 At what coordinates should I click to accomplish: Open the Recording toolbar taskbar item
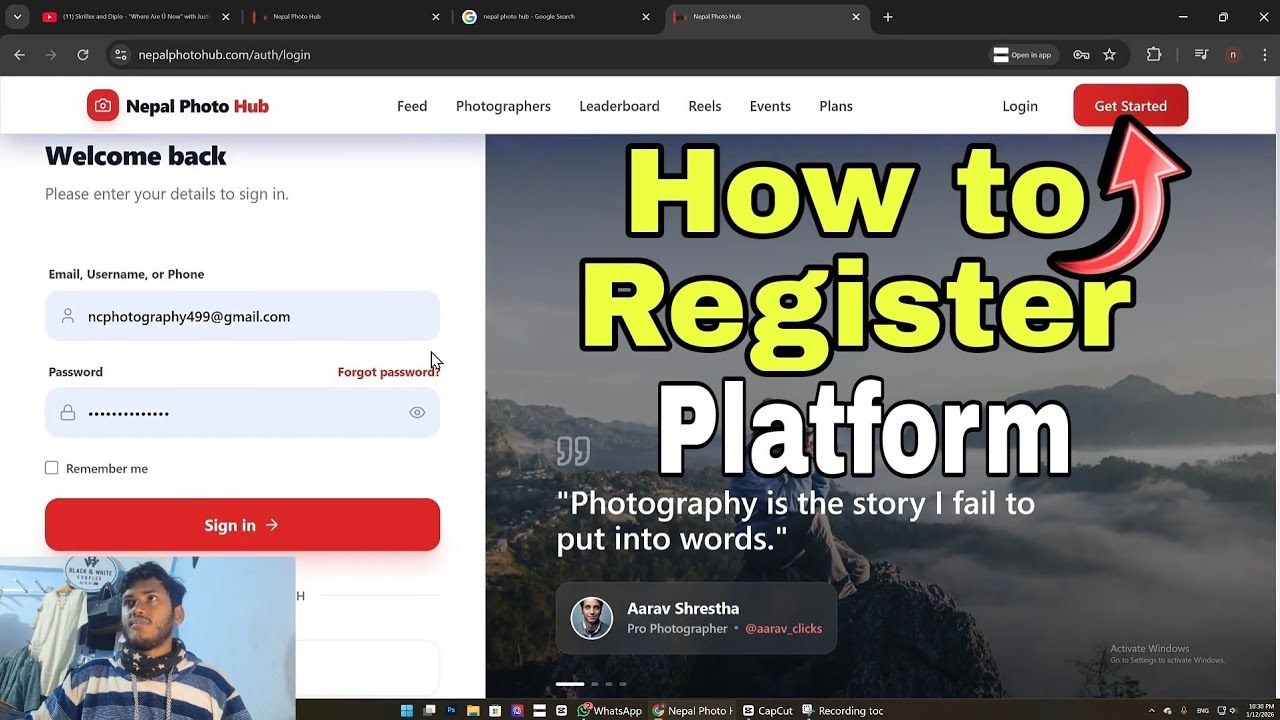pos(843,711)
